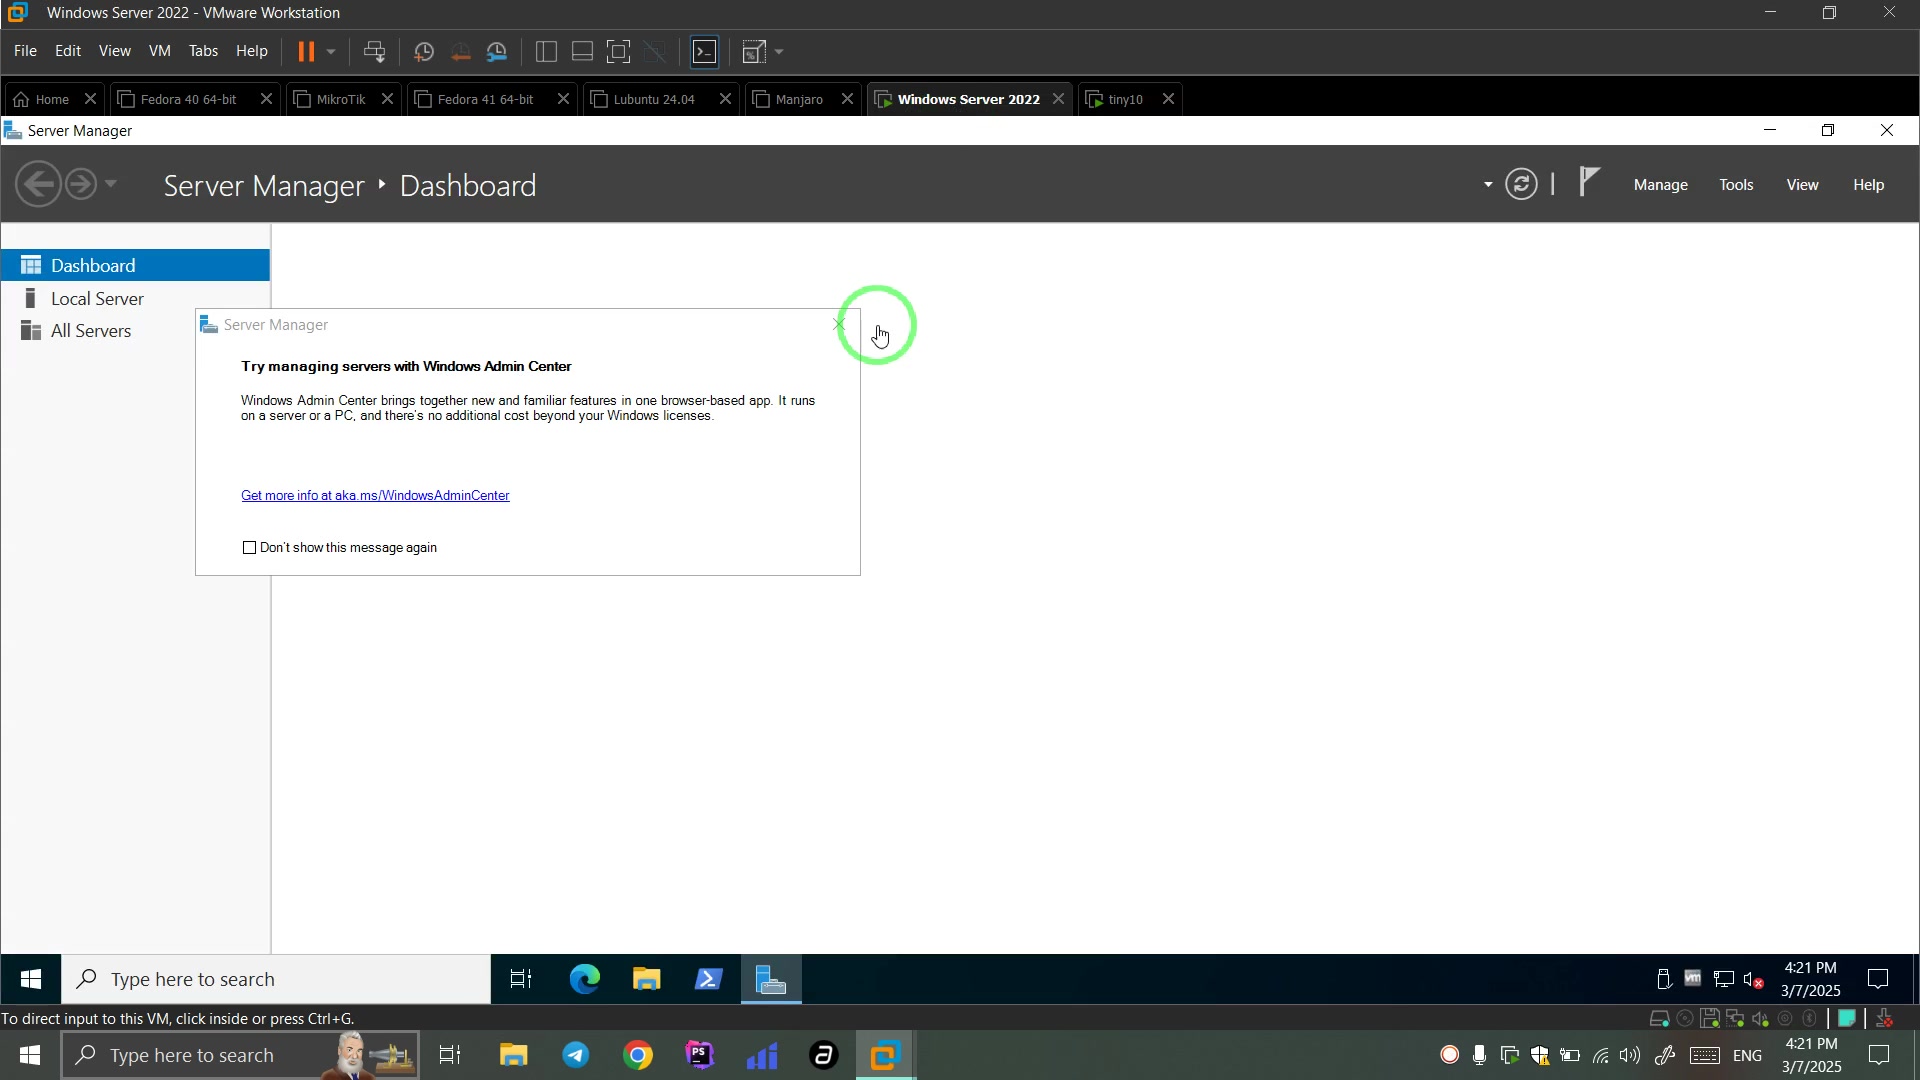Open host PhpStorm from taskbar
The height and width of the screenshot is (1080, 1920).
[700, 1055]
